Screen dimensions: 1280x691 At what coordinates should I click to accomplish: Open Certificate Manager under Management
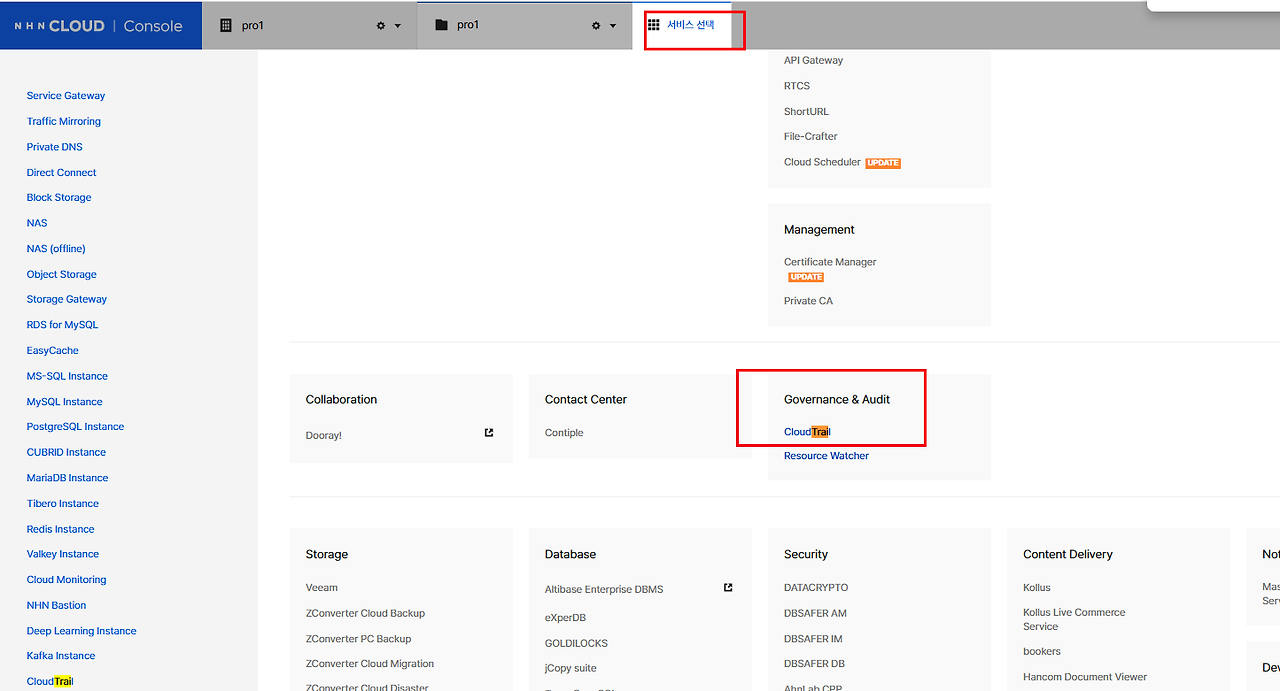click(830, 262)
